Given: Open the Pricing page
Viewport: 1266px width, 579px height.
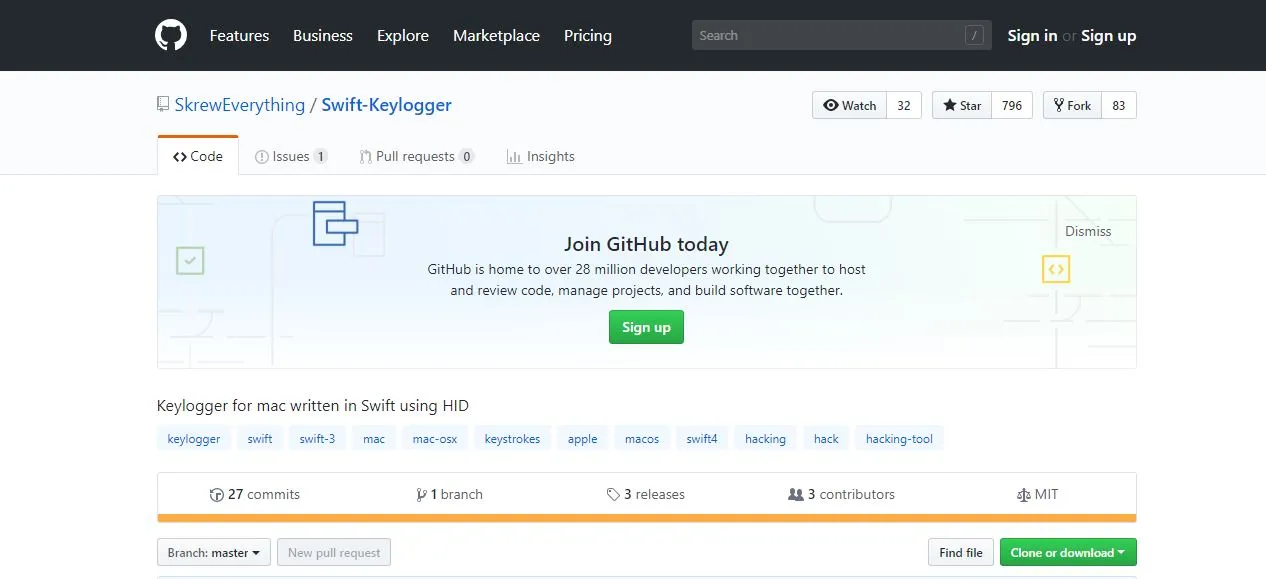Looking at the screenshot, I should (x=588, y=35).
